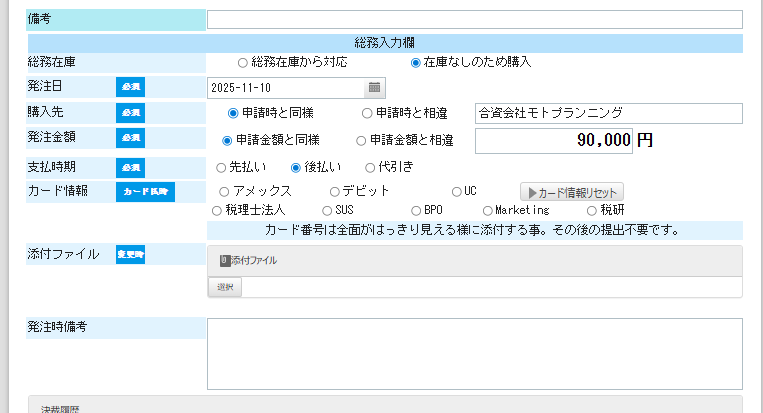This screenshot has width=763, height=413.
Task: Choose the BPO radio option
Action: pos(416,211)
